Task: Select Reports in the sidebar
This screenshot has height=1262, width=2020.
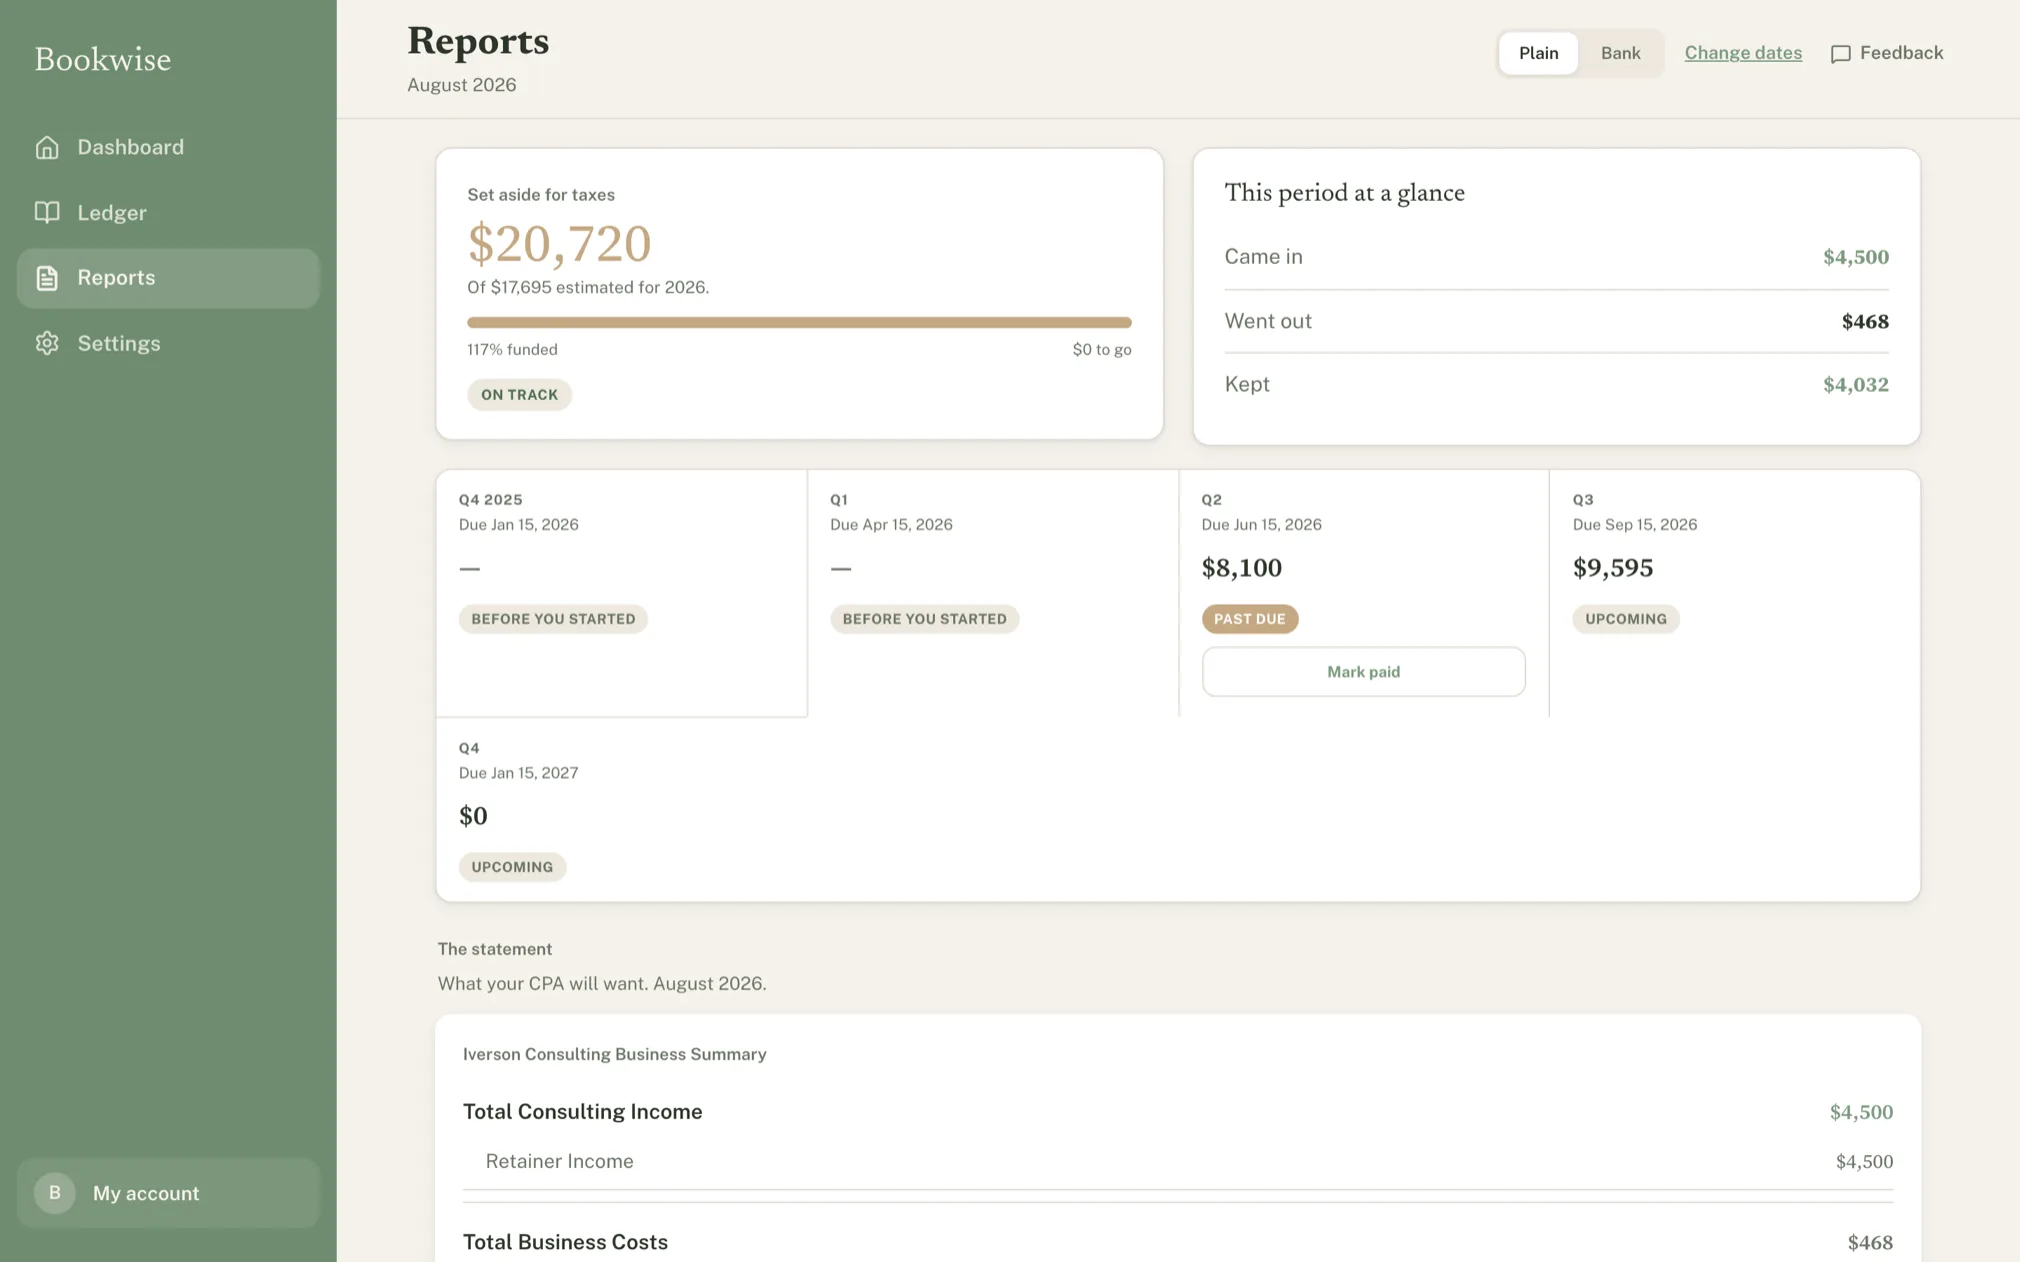Action: pos(168,278)
